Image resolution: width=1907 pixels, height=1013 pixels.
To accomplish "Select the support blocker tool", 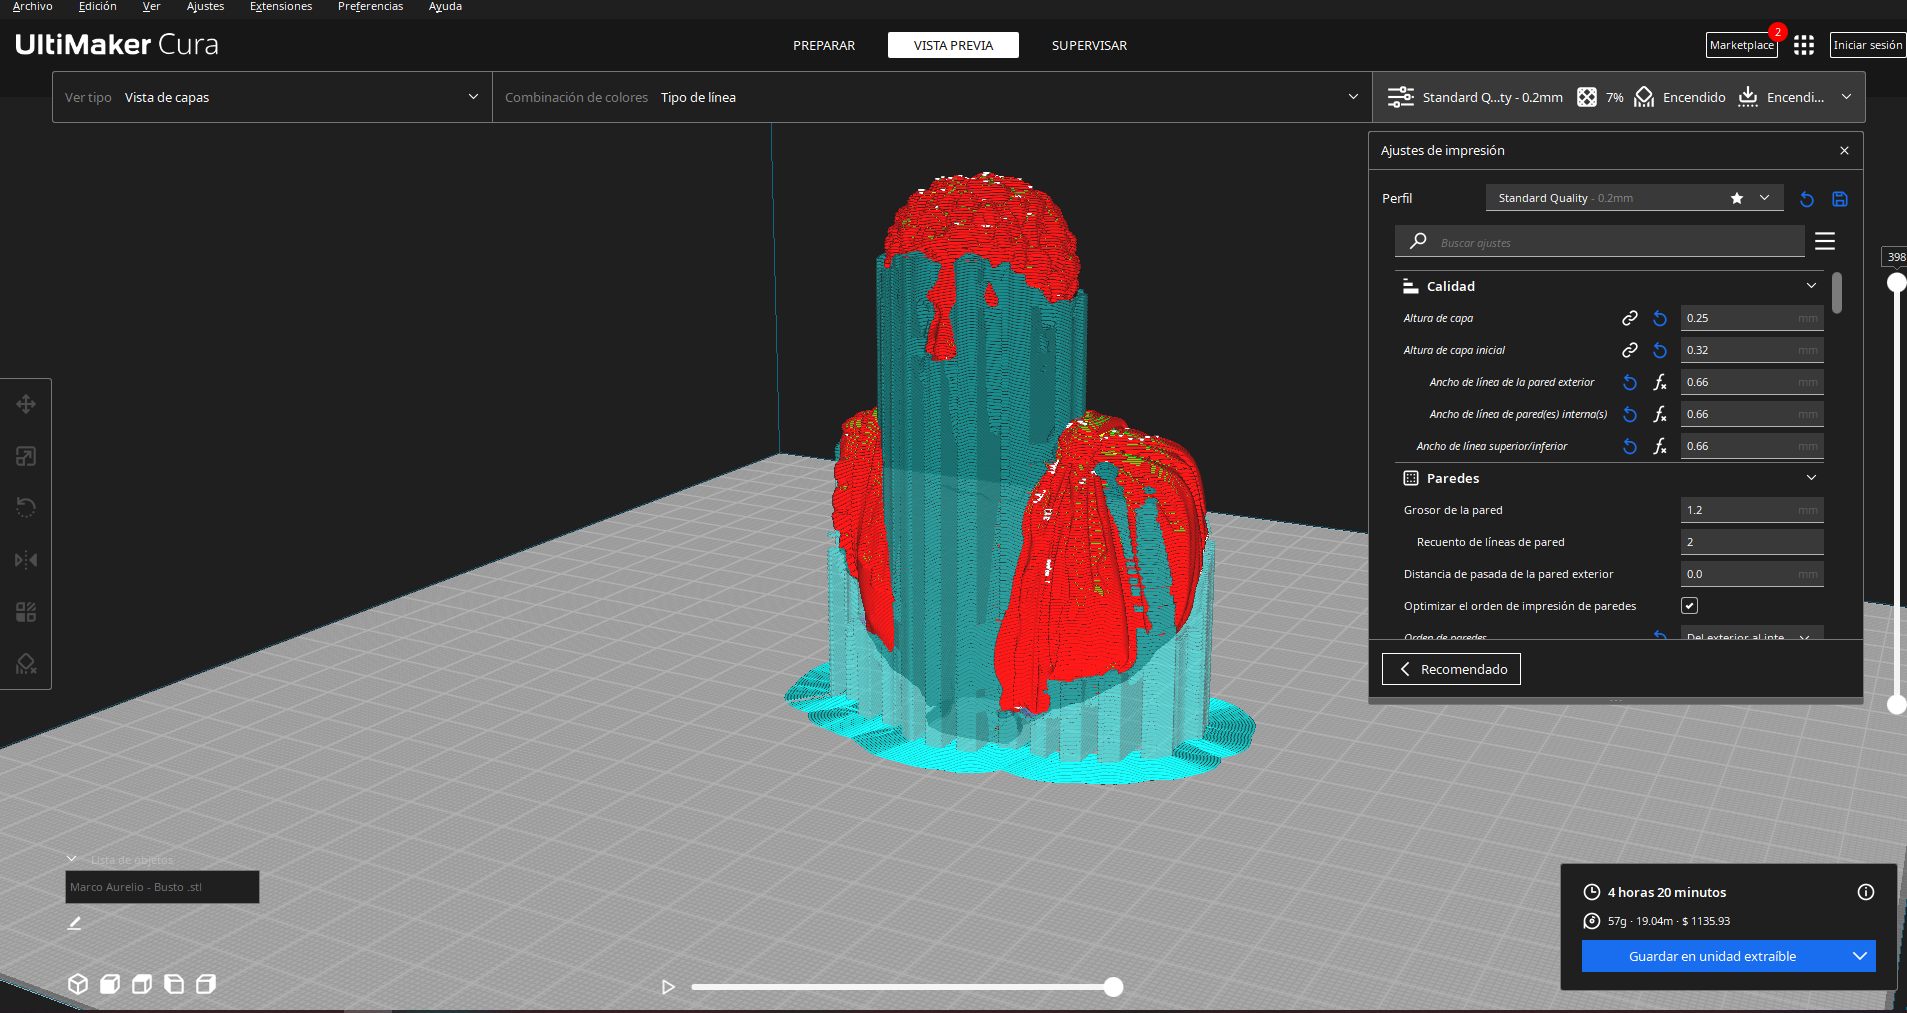I will pyautogui.click(x=26, y=664).
